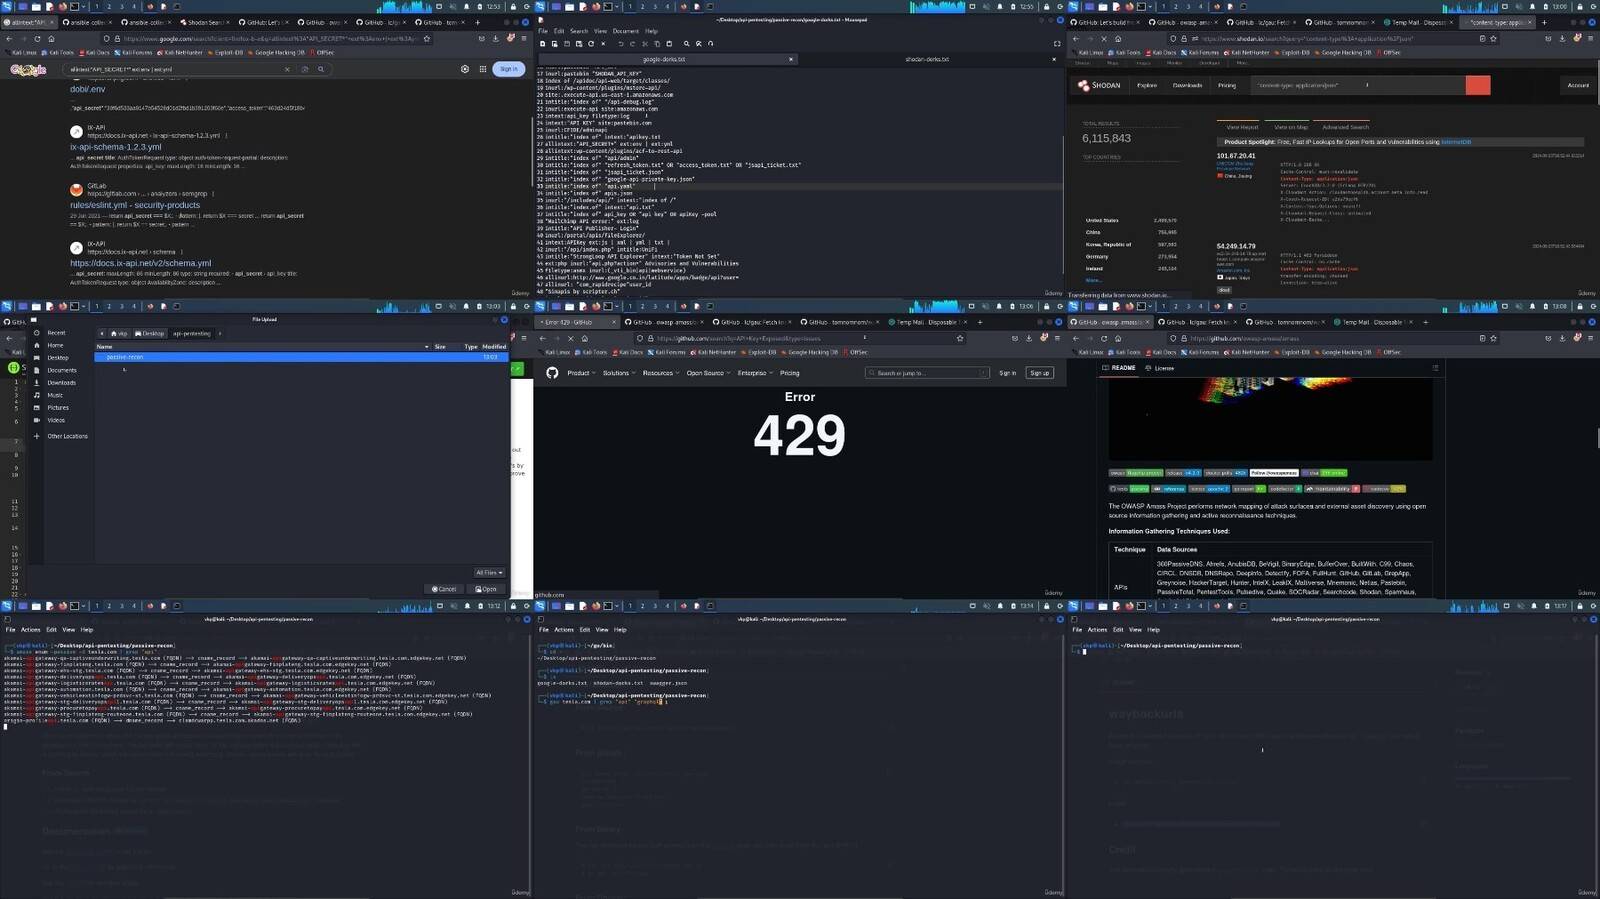Click the Google Sign in button
The image size is (1600, 899).
(x=509, y=69)
